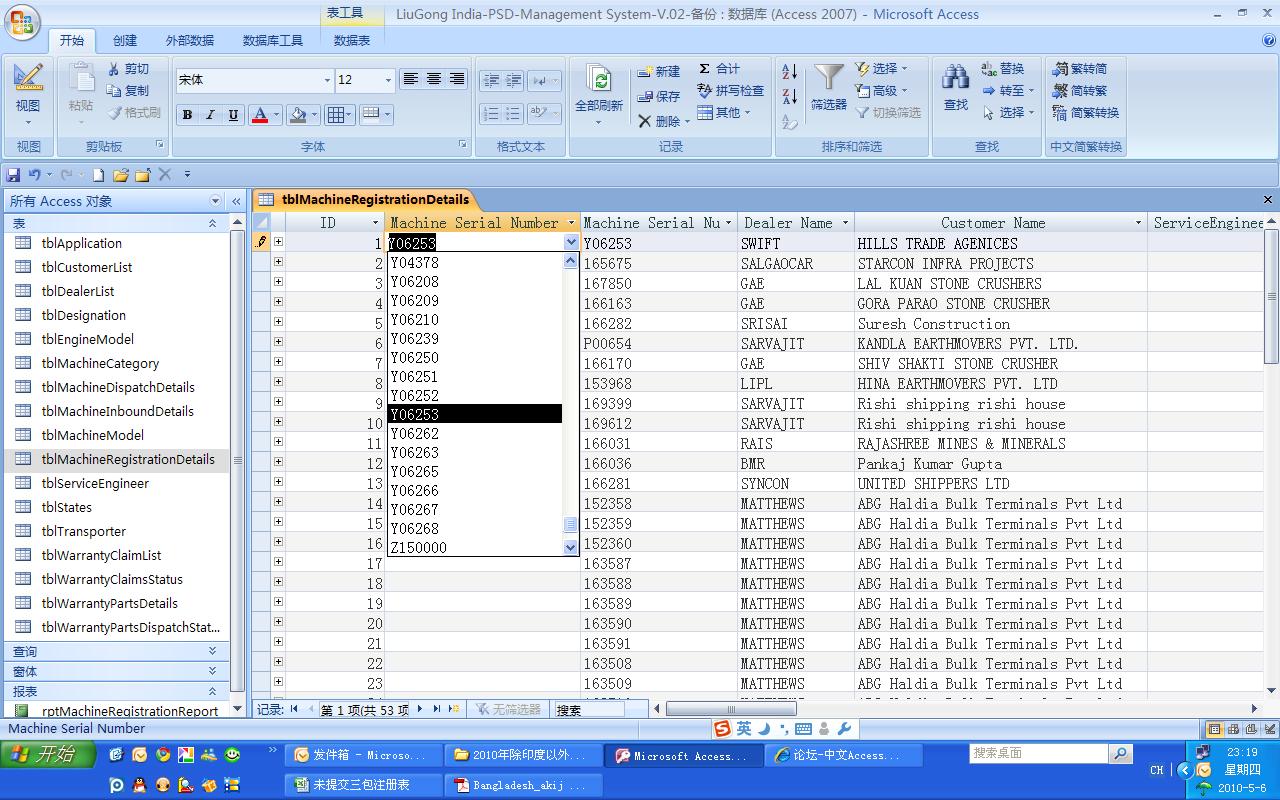1280x800 pixels.
Task: Collapse the 表 tables group
Action: click(212, 223)
